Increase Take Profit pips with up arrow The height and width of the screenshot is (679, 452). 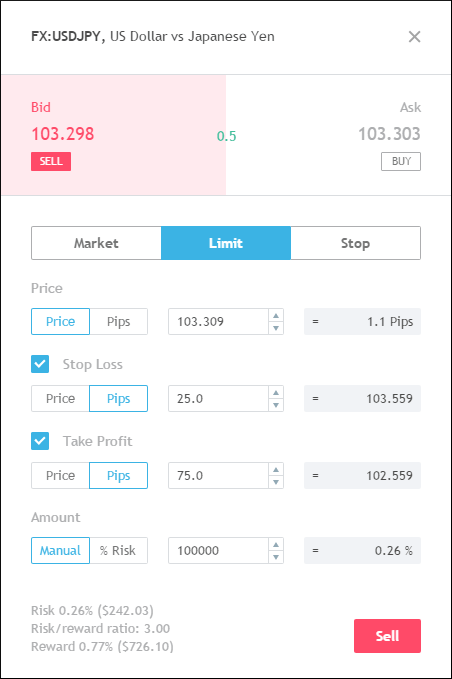pos(276,469)
